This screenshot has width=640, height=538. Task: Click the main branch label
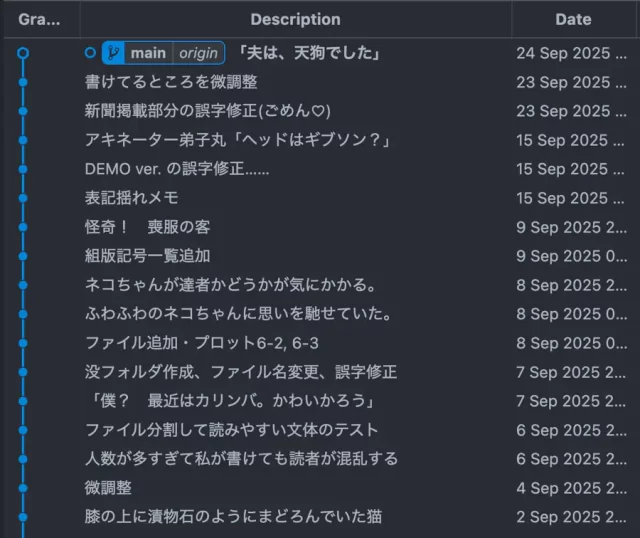click(148, 53)
